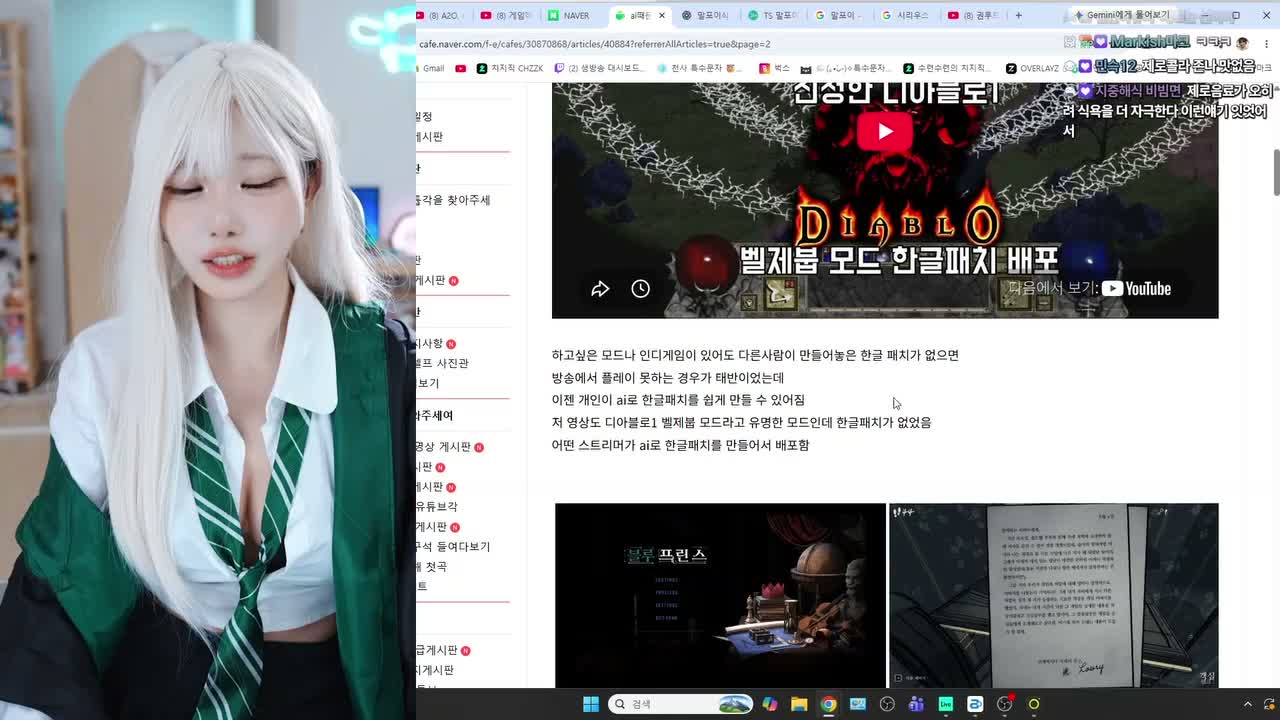Open video on YouTube via logo link

(x=1136, y=288)
